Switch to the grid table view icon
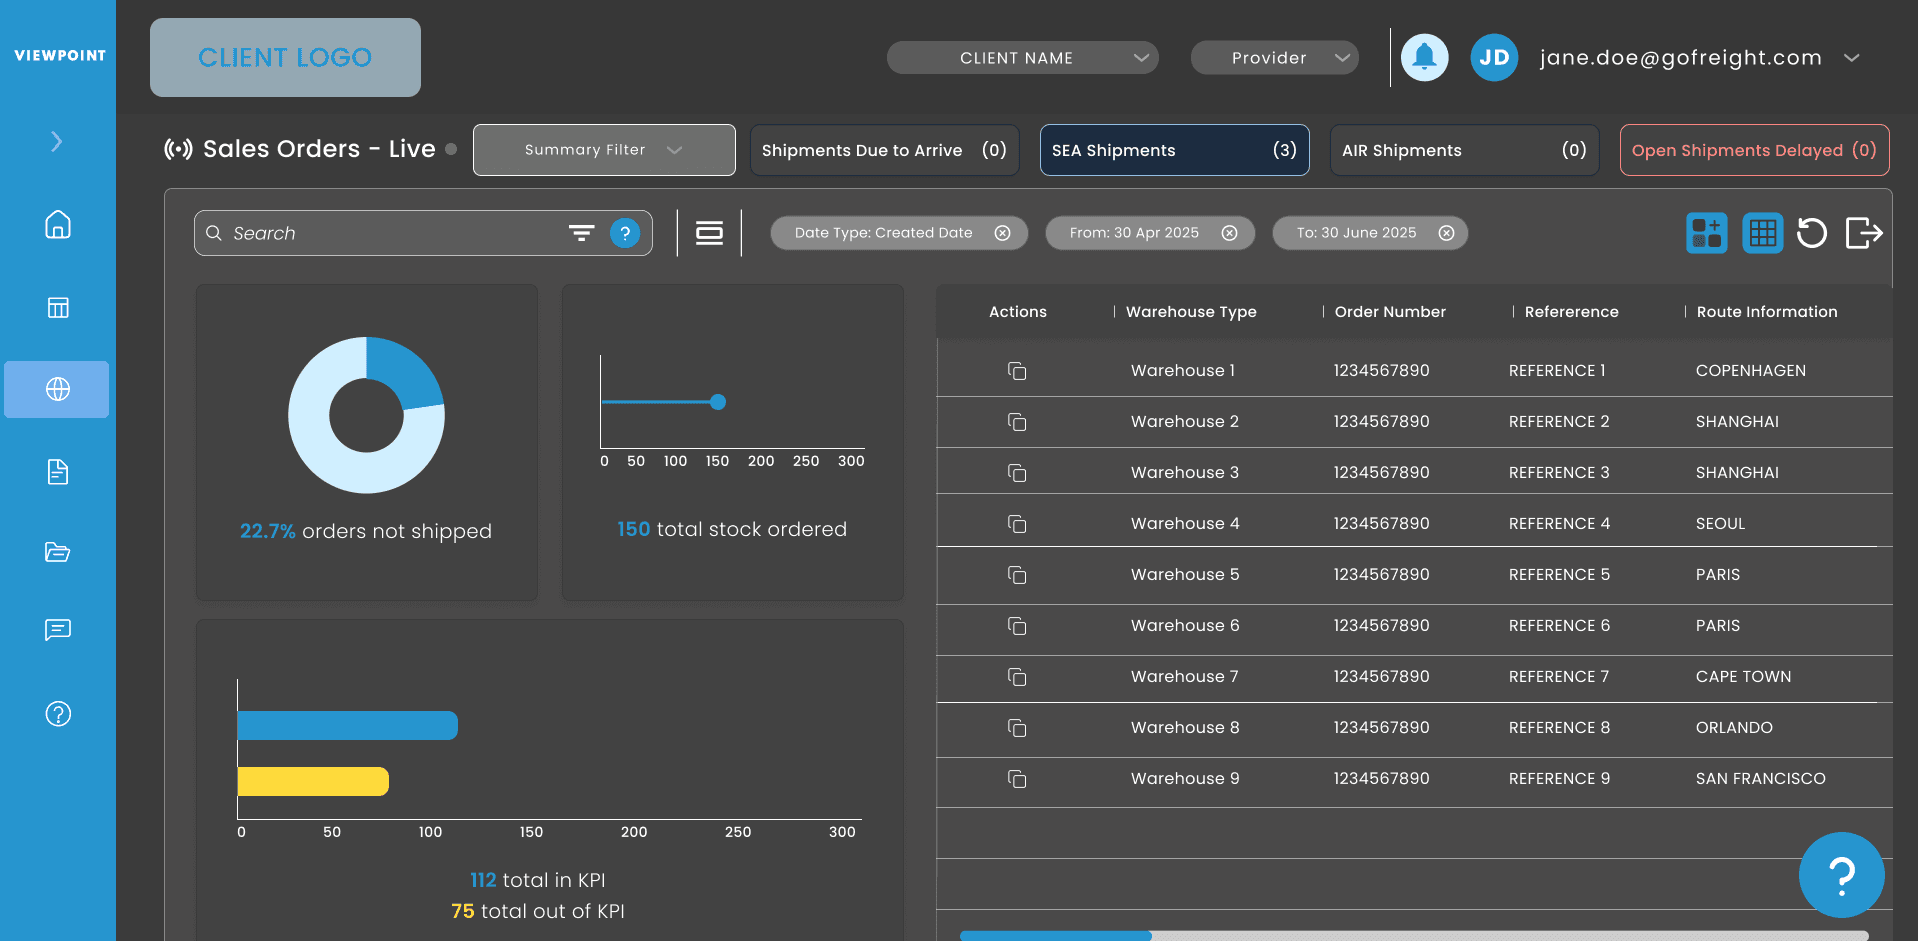Image resolution: width=1918 pixels, height=941 pixels. coord(1762,233)
